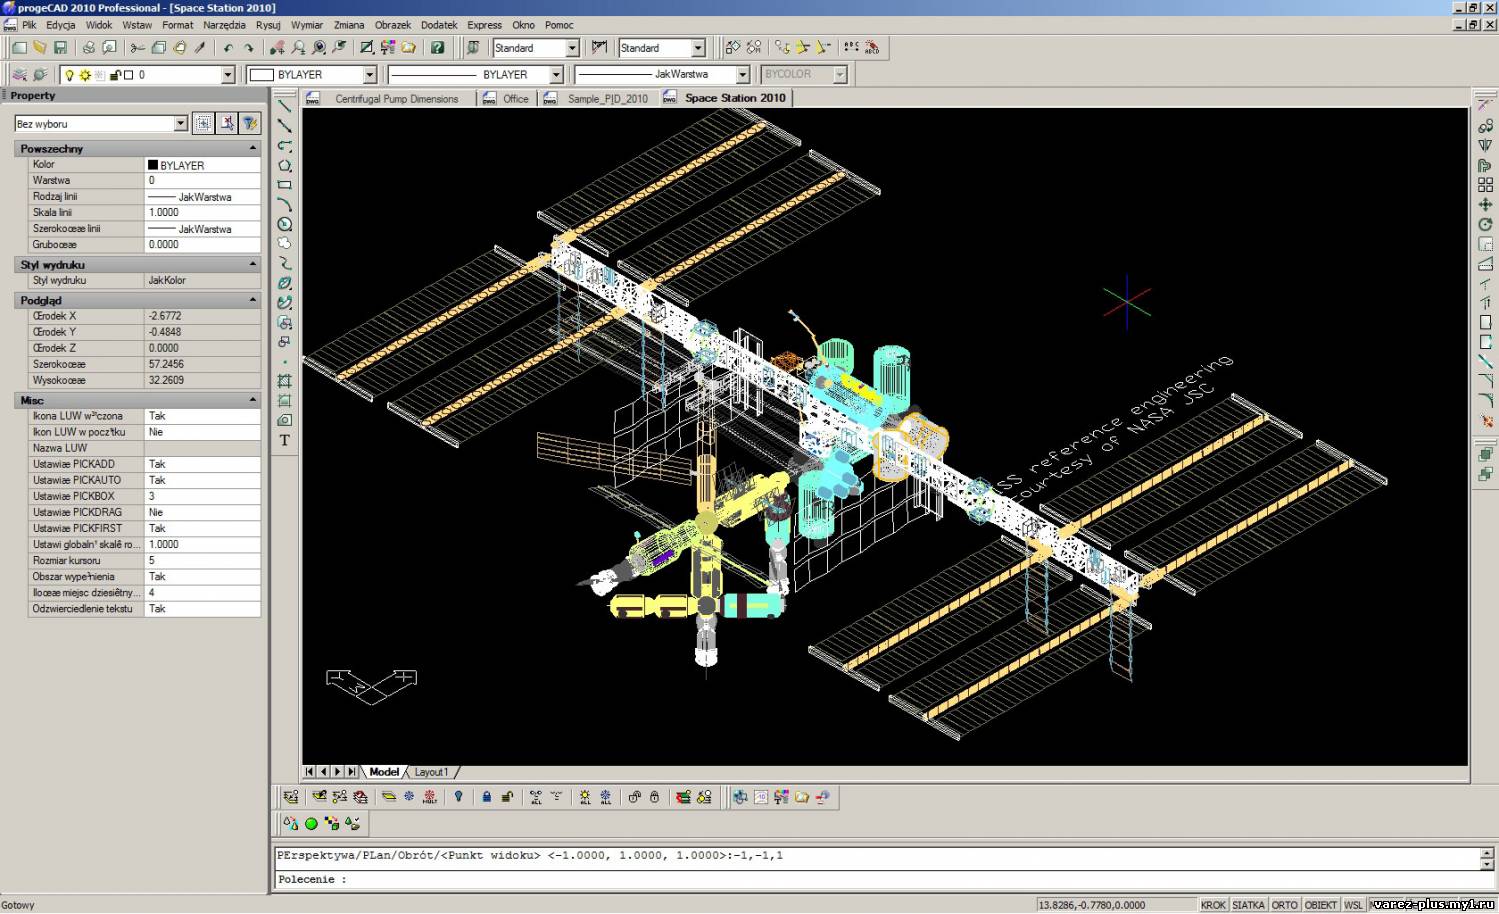Switch to the Layout1 tab
Image resolution: width=1499 pixels, height=914 pixels.
click(431, 772)
